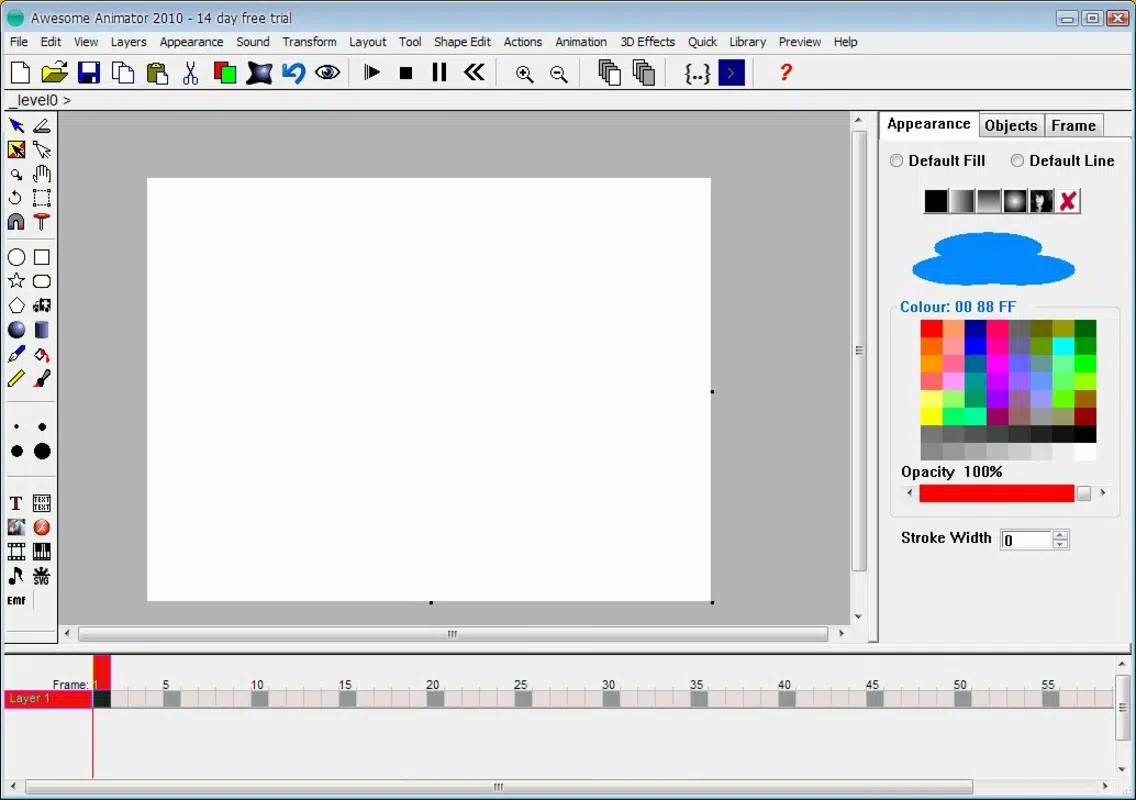Open the Library menu
The height and width of the screenshot is (800, 1136).
(748, 42)
